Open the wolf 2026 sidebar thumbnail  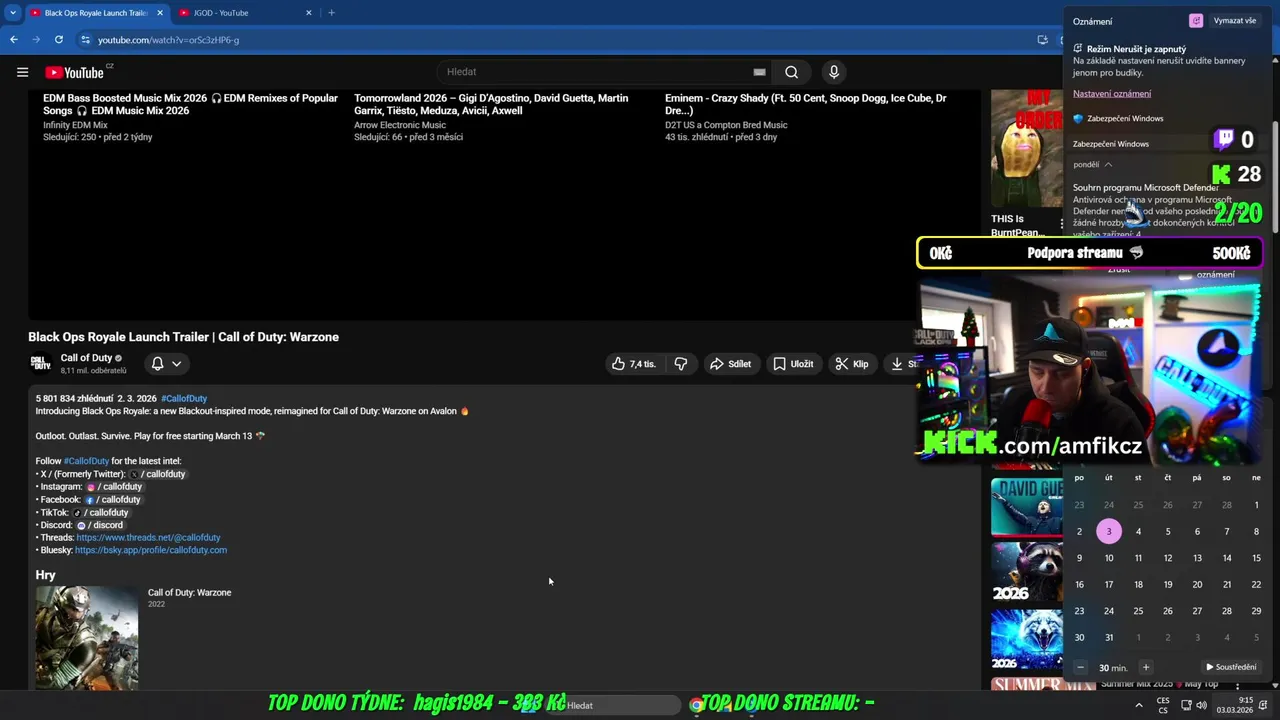click(1027, 640)
